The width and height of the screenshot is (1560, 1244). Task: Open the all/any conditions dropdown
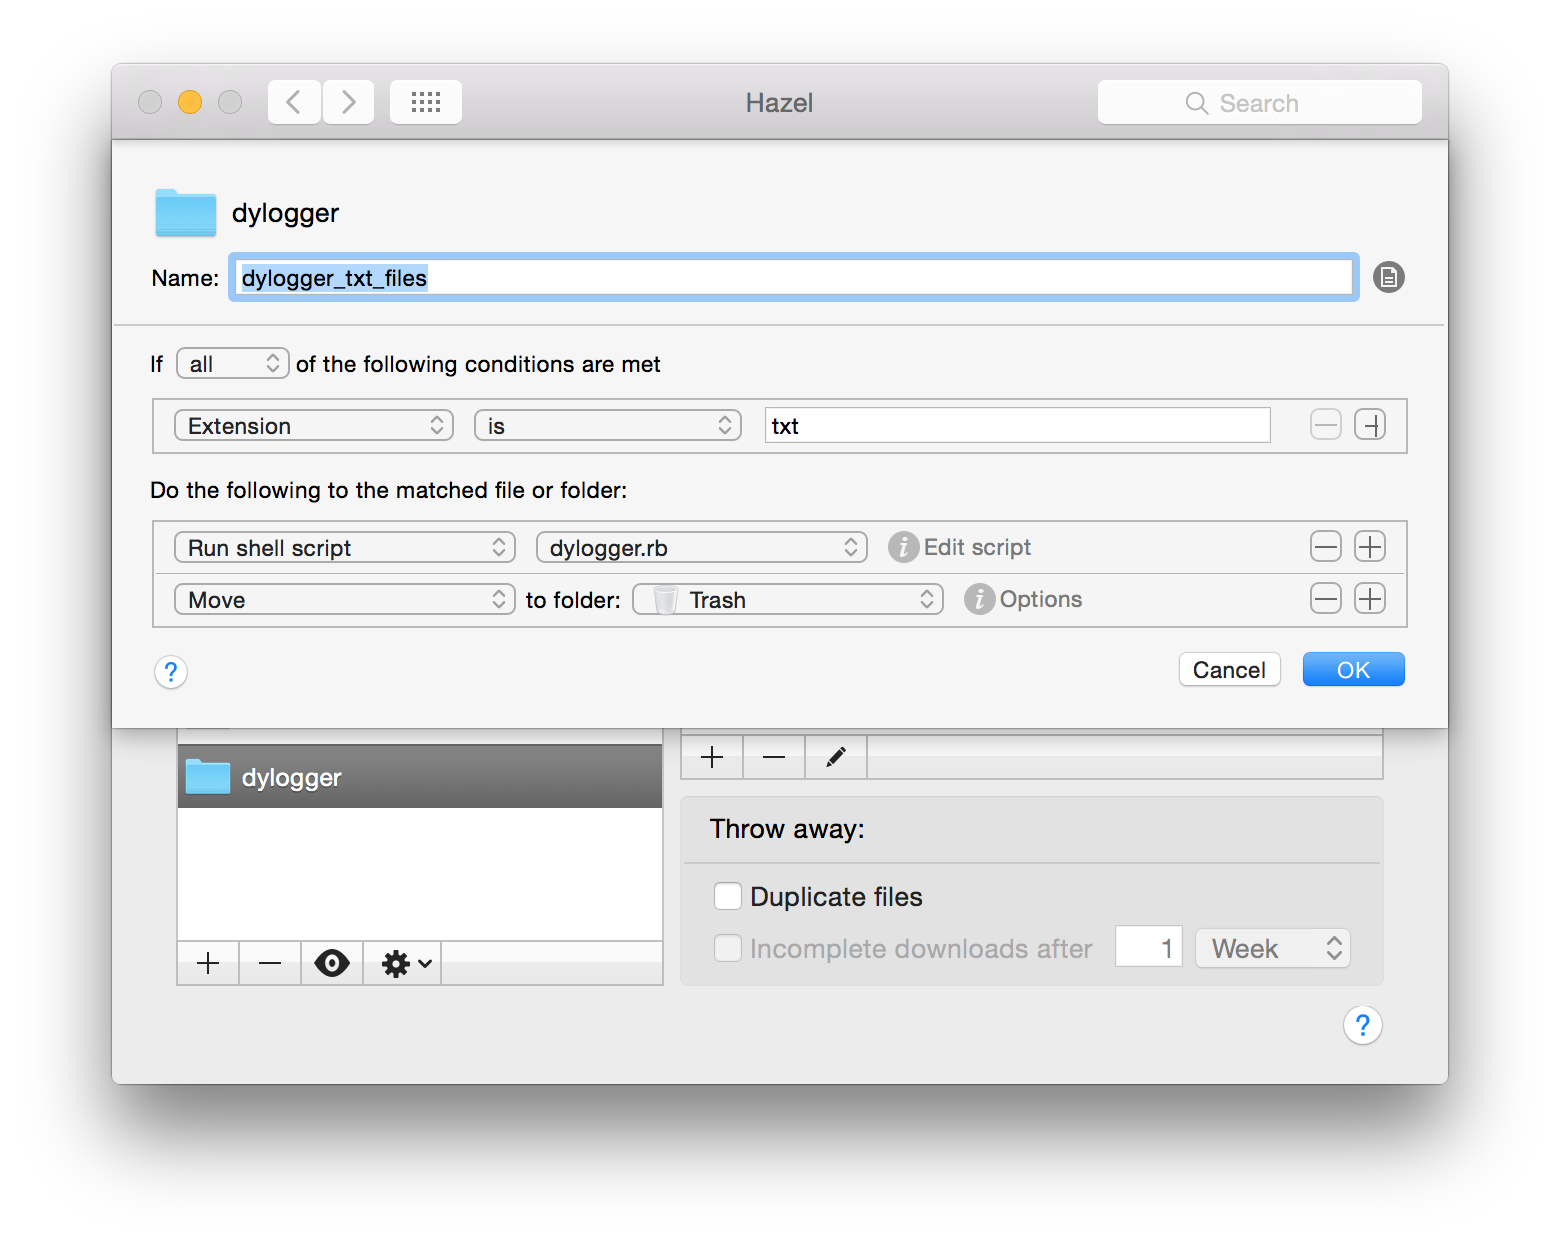[x=233, y=363]
